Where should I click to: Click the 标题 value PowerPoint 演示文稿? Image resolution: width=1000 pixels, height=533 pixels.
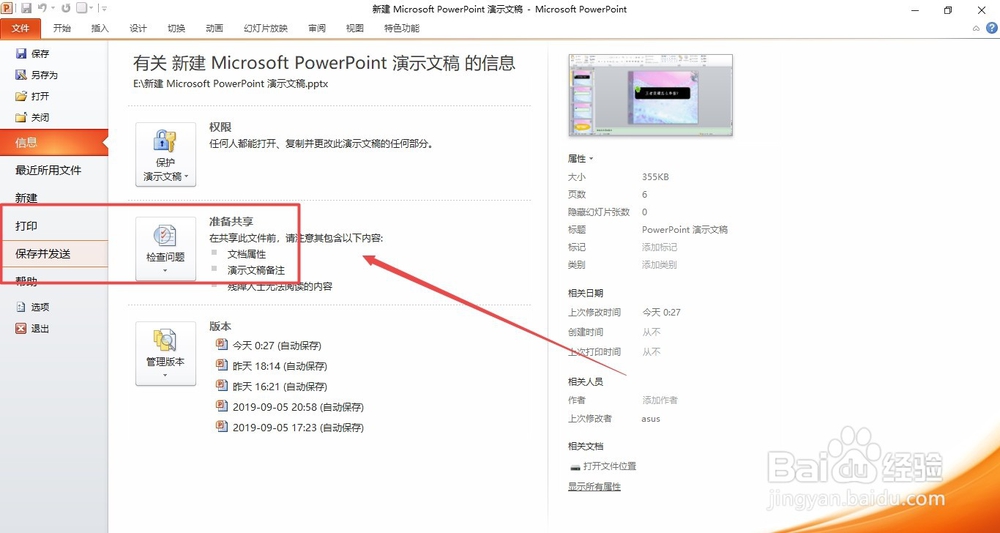[x=685, y=230]
